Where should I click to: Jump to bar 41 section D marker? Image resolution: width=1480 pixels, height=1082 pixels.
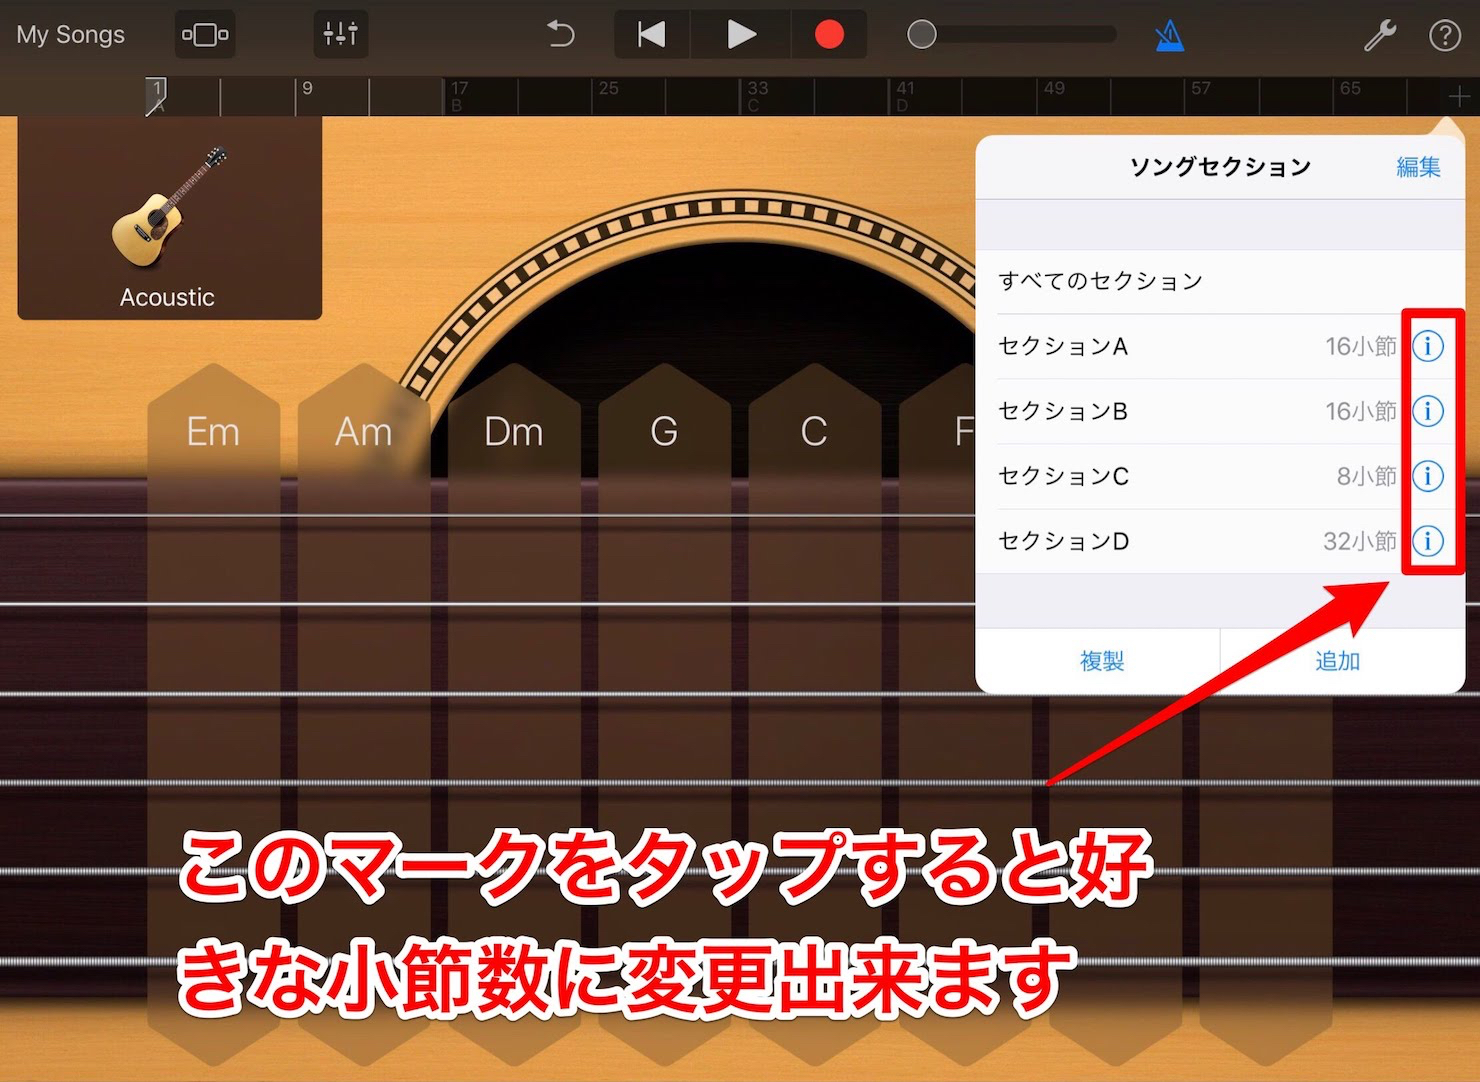coord(904,96)
